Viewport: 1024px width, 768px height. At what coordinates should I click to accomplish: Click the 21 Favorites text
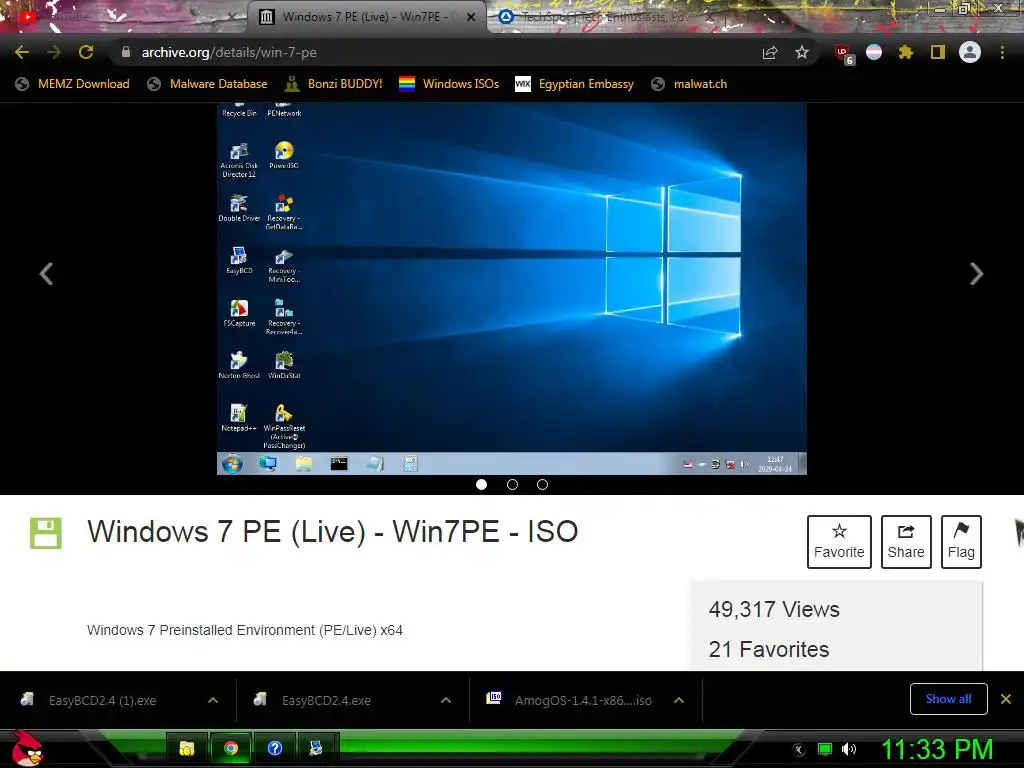click(x=769, y=649)
